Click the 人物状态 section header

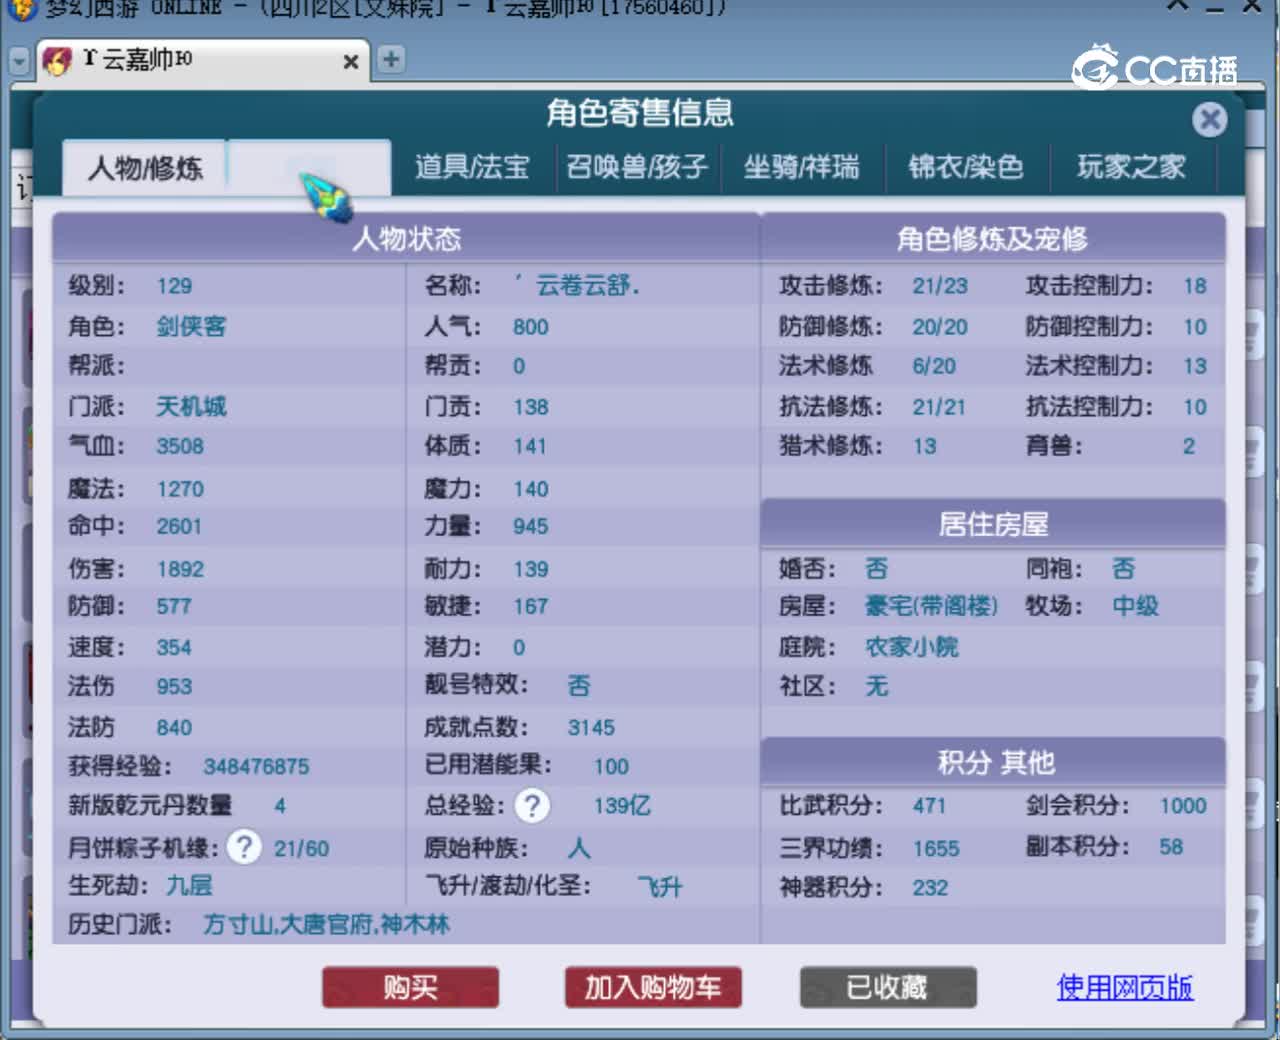(x=406, y=238)
